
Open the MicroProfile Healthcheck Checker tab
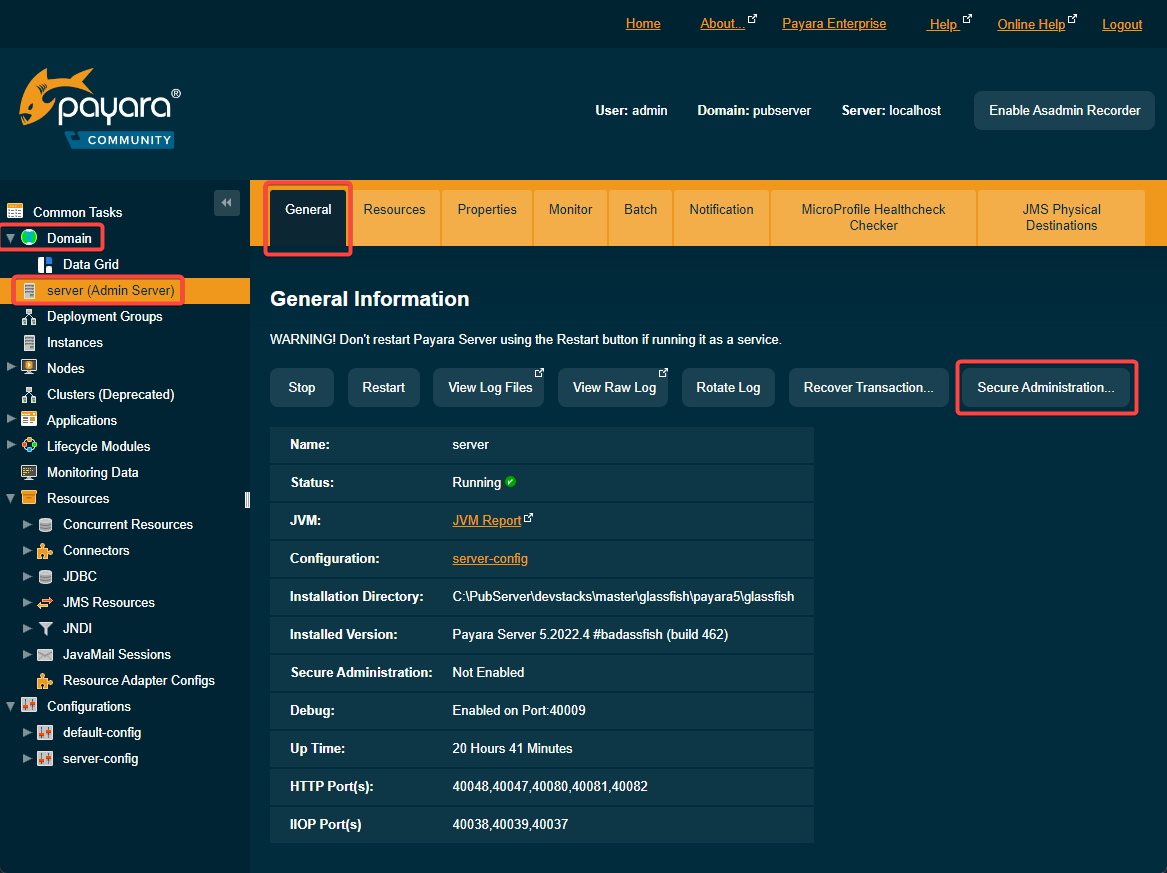(873, 217)
